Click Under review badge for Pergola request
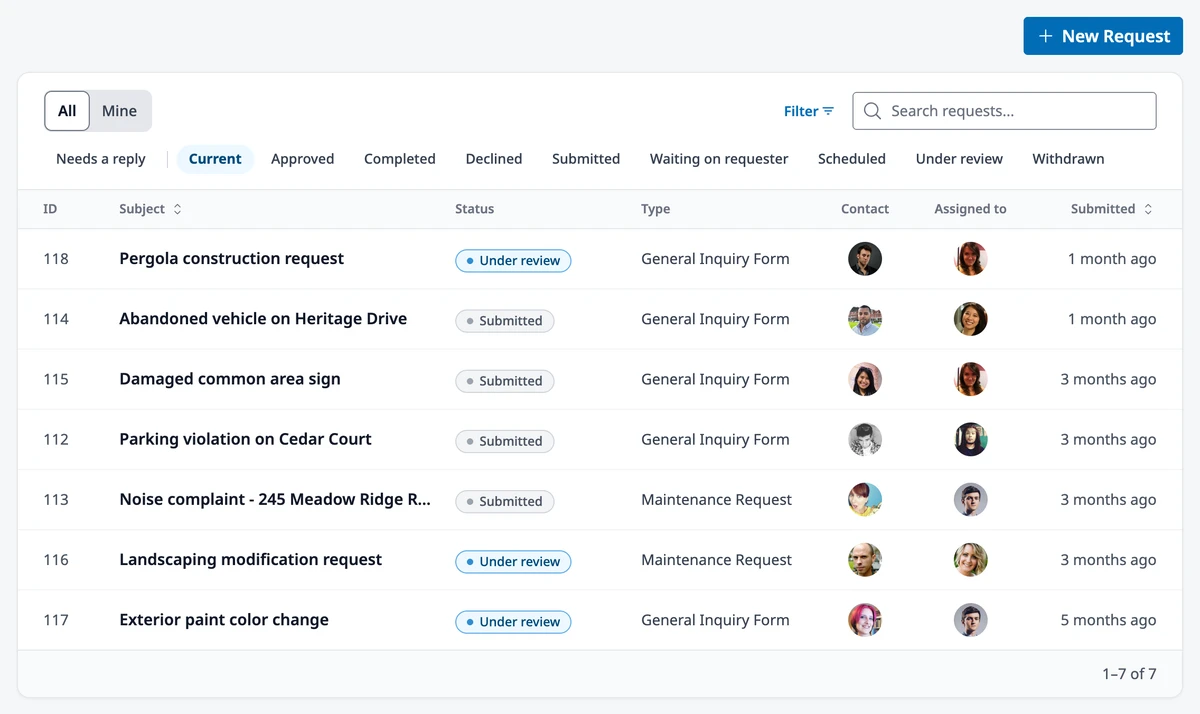Viewport: 1200px width, 714px height. pos(513,261)
